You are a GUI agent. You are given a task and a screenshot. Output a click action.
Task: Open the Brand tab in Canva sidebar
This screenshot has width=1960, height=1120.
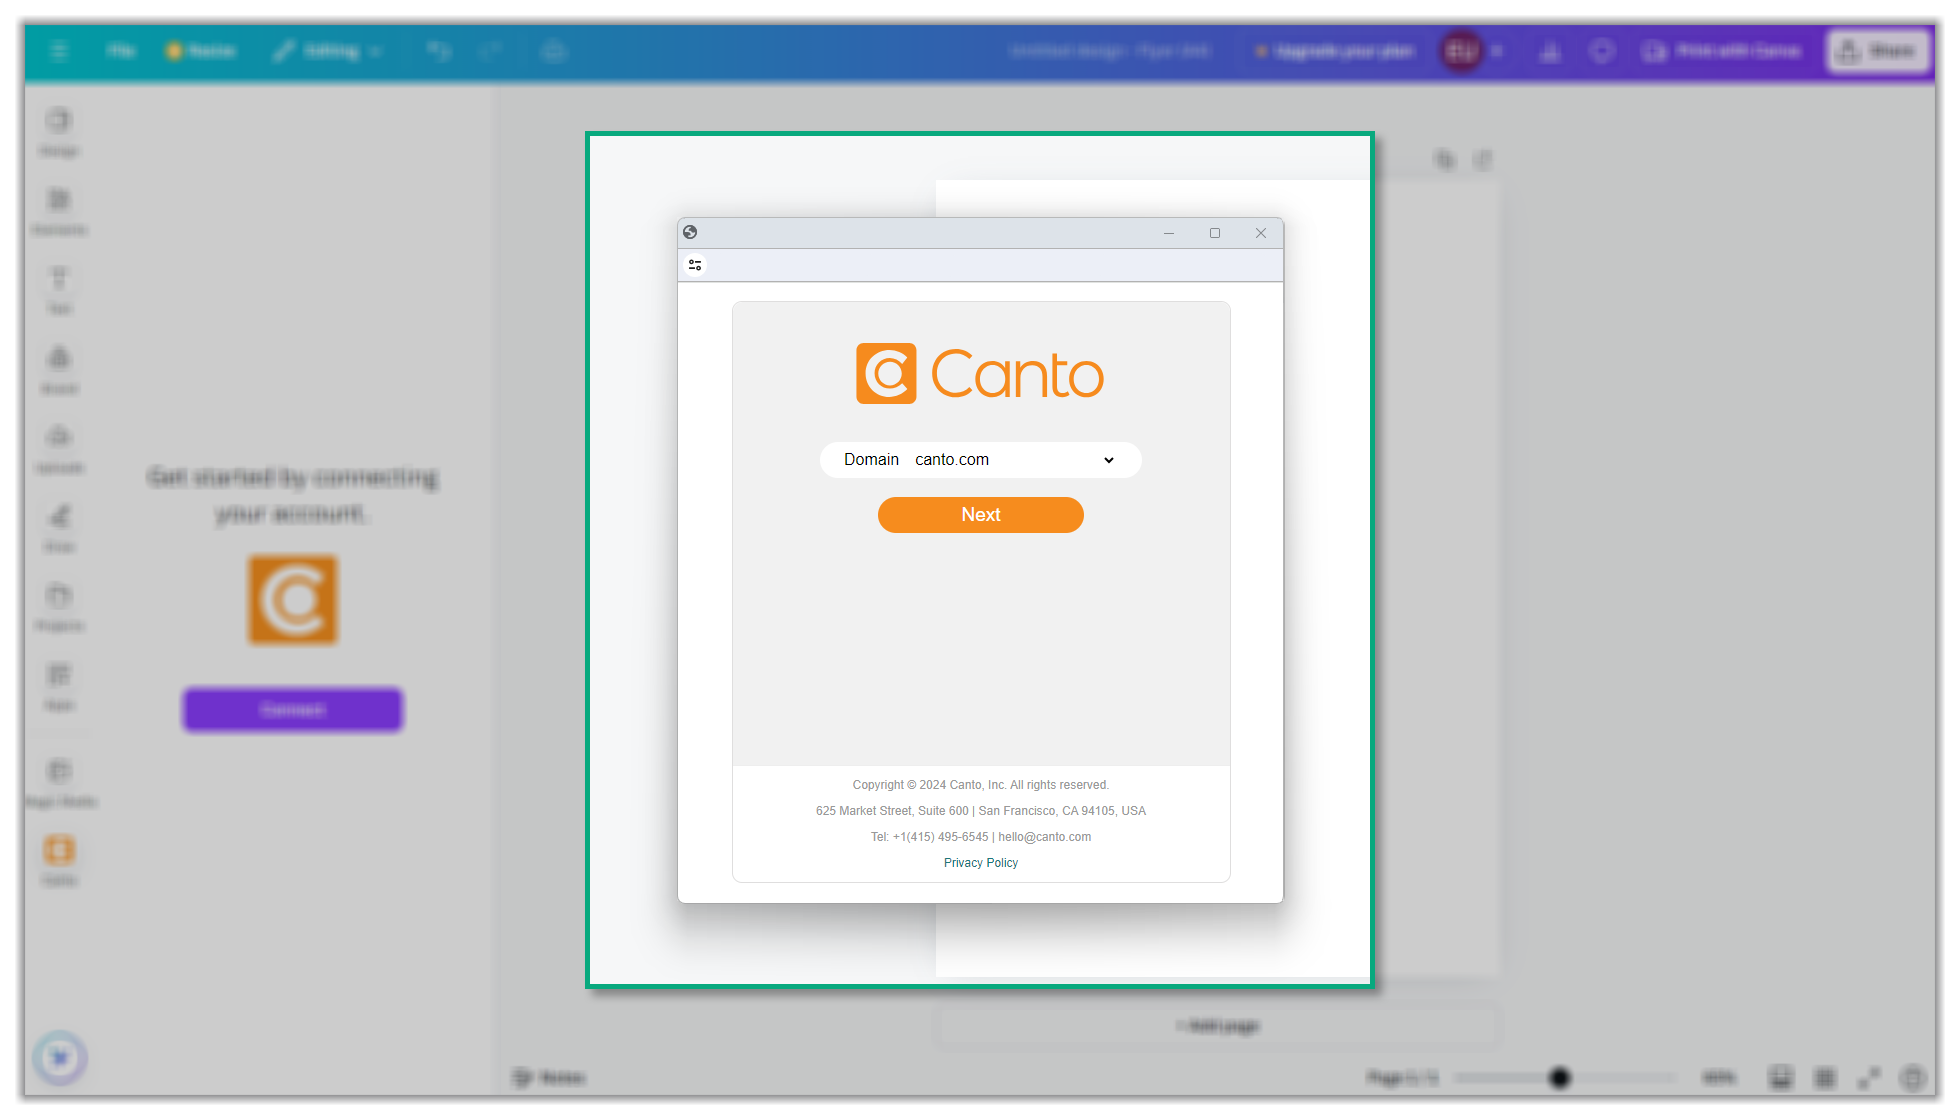59,370
